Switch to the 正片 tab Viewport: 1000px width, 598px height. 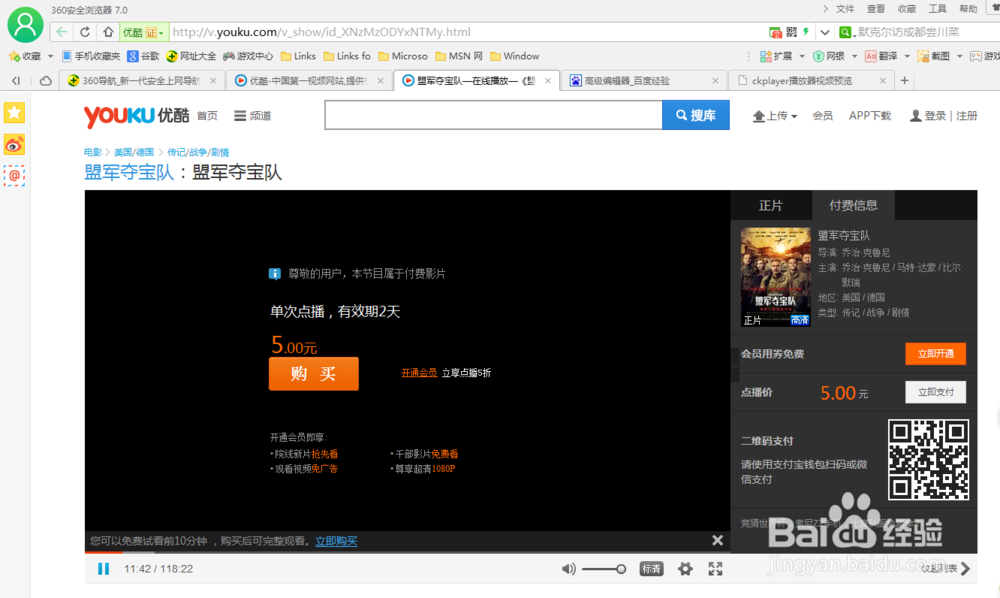coord(770,205)
